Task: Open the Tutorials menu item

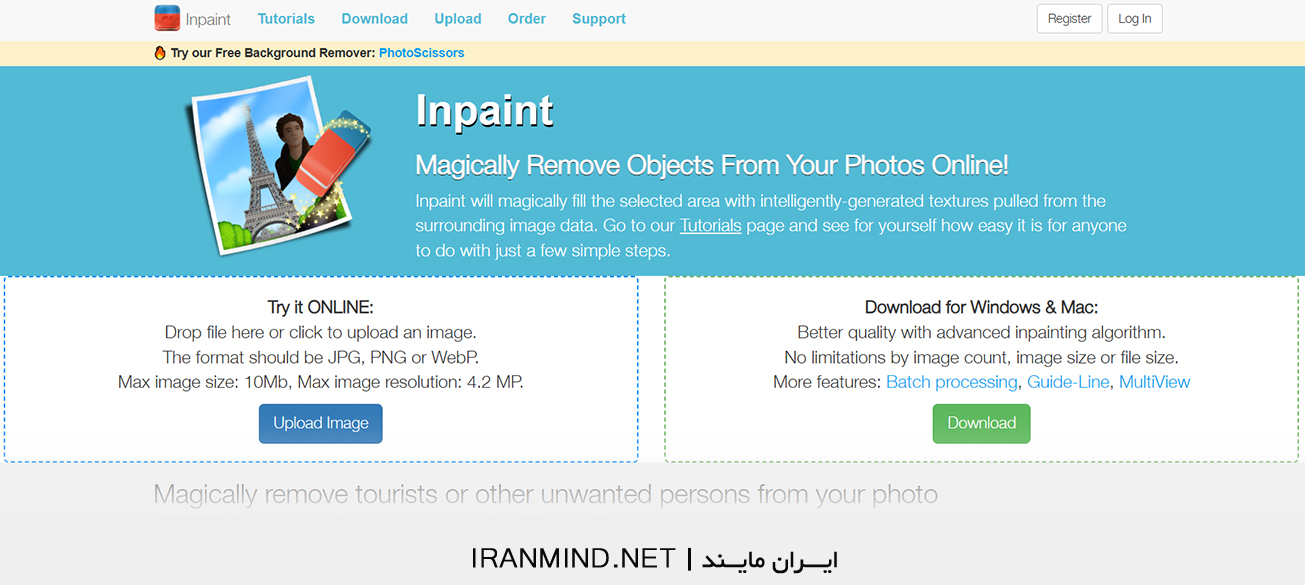Action: (x=286, y=19)
